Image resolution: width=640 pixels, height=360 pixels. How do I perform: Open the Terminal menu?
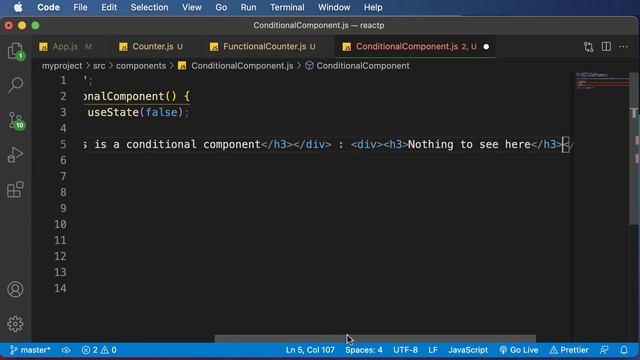pos(287,7)
